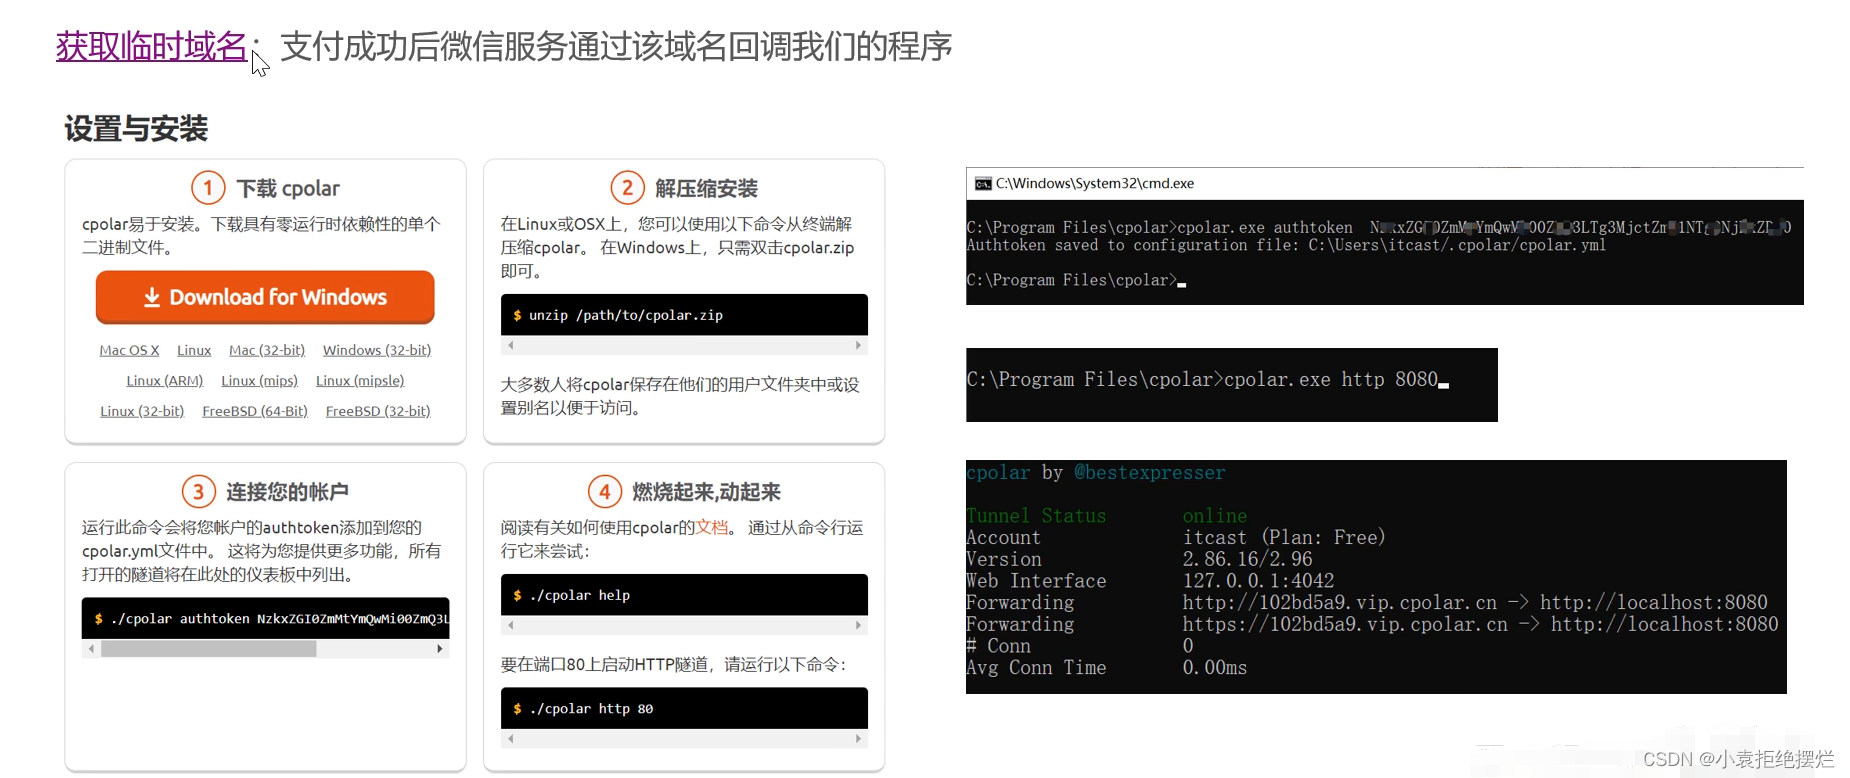The image size is (1850, 778).
Task: Click left scroll arrow under authtoken command
Action: point(92,649)
